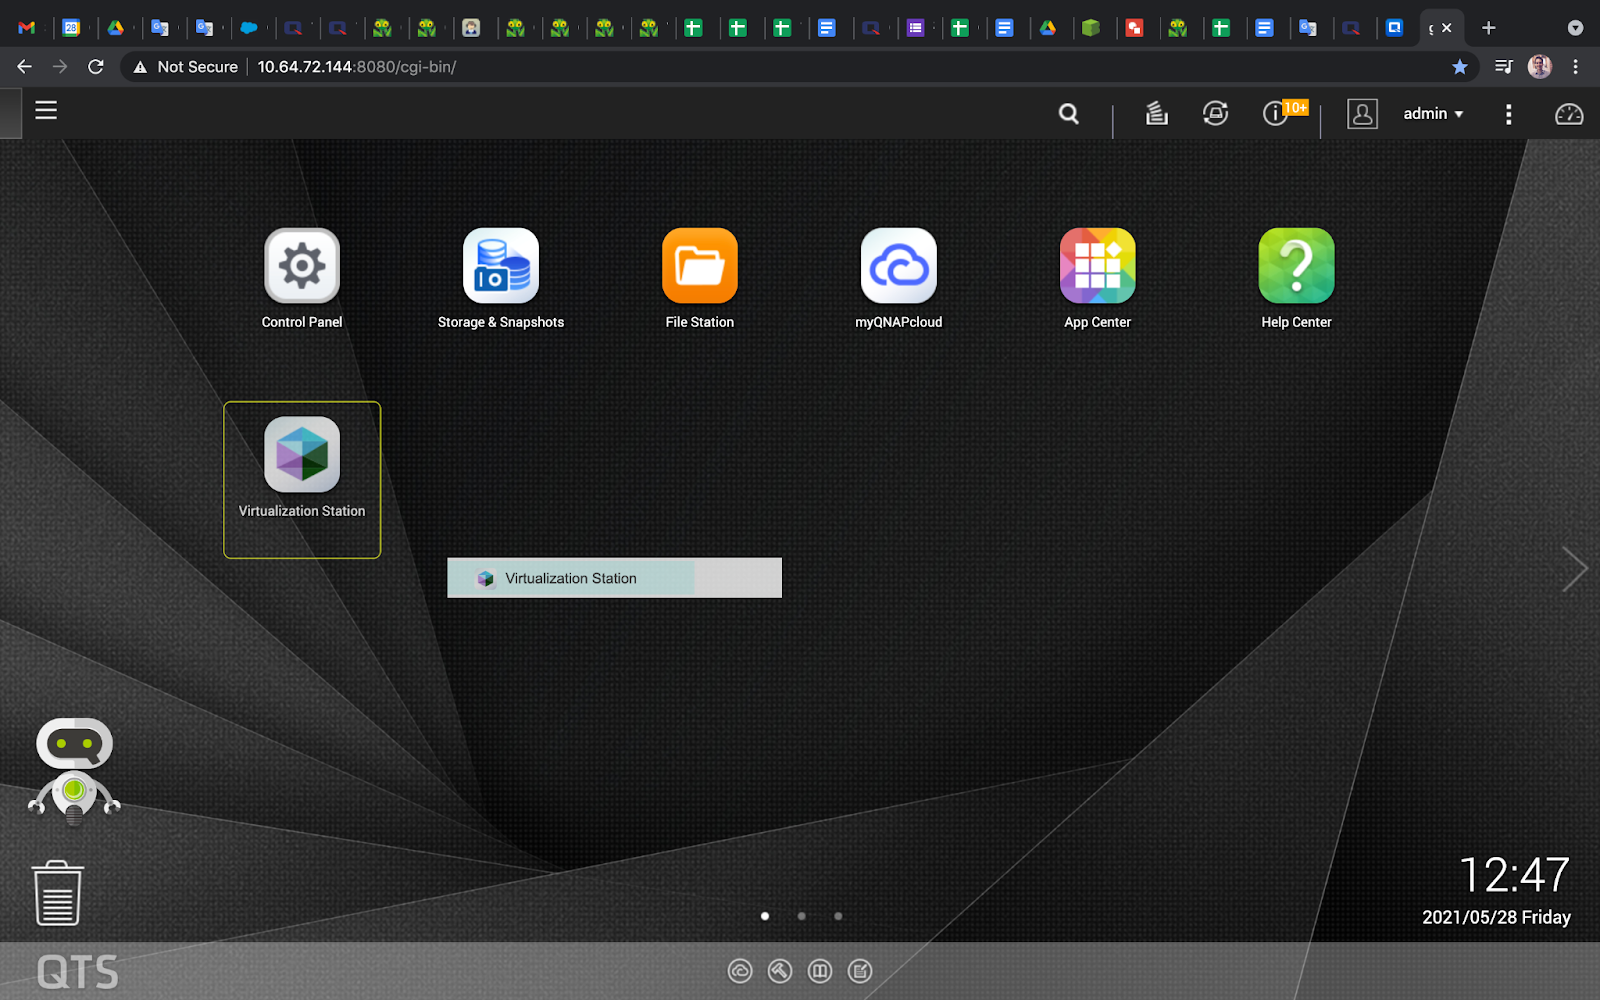Open the resource dashboard gauge
The height and width of the screenshot is (1000, 1600).
coord(1568,114)
